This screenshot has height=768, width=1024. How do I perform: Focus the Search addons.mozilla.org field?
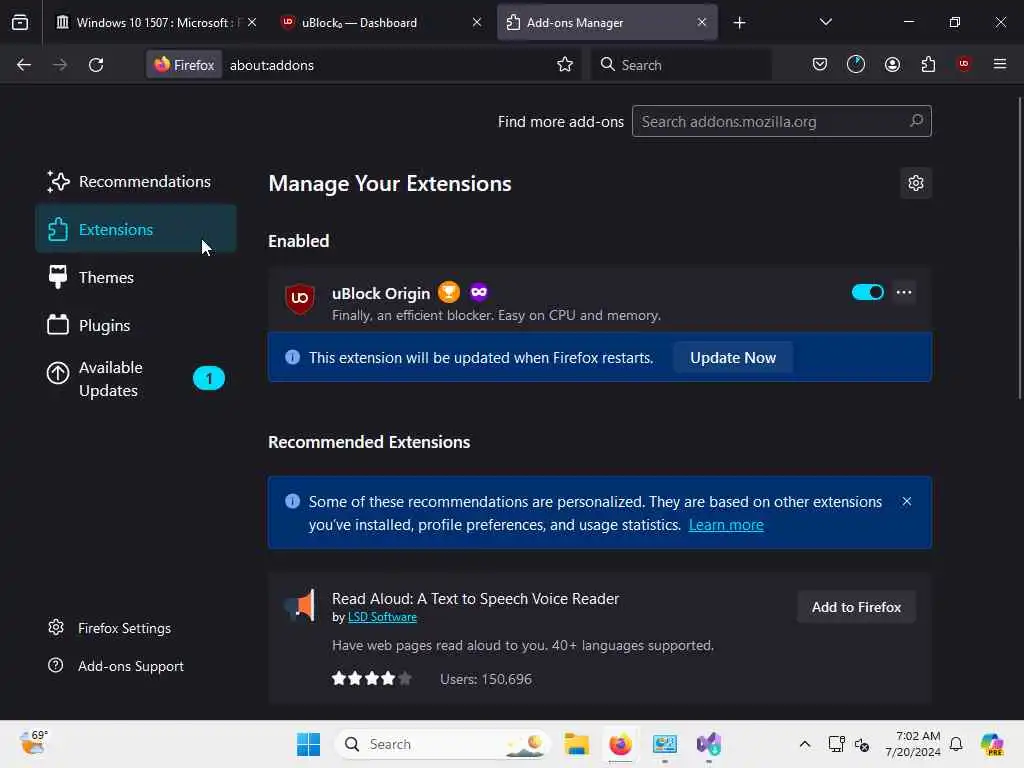781,121
